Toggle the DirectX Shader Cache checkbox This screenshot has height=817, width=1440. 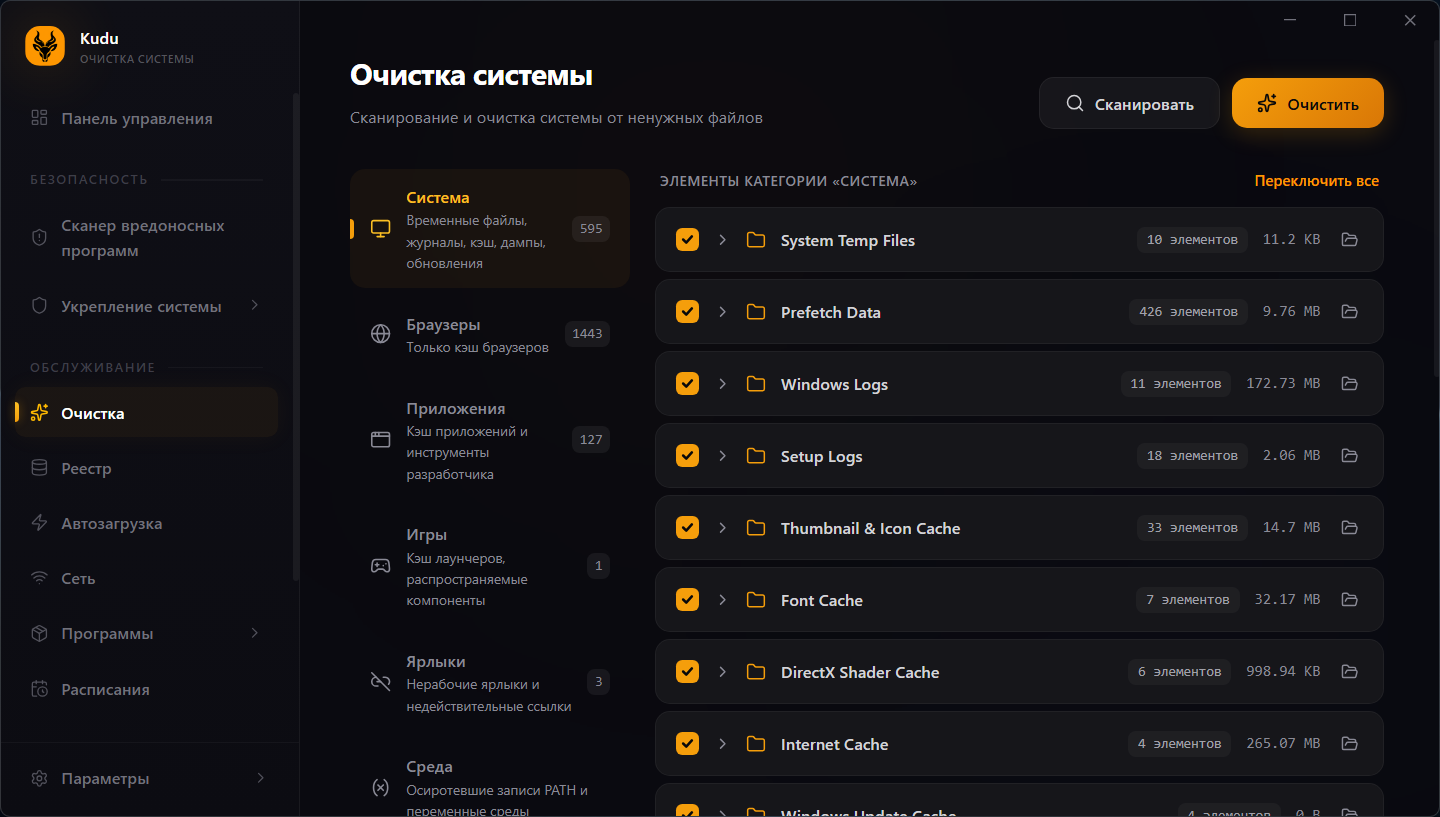coord(687,672)
